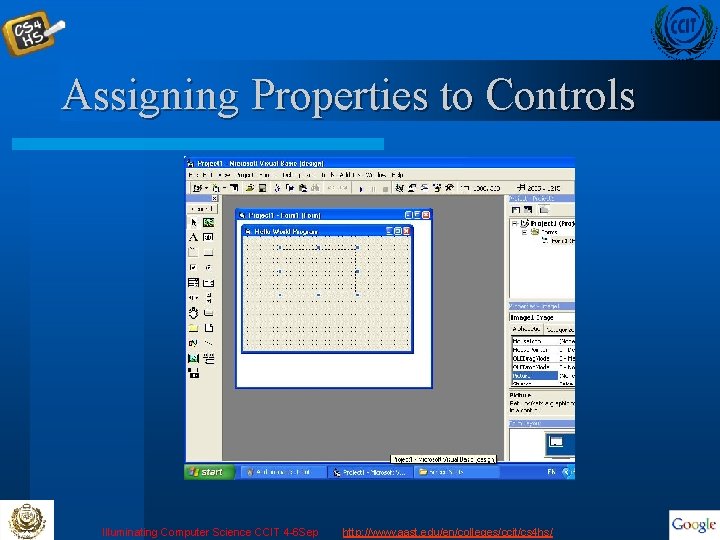Select the OptionButton control in the toolbox
The image size is (720, 540).
(208, 267)
